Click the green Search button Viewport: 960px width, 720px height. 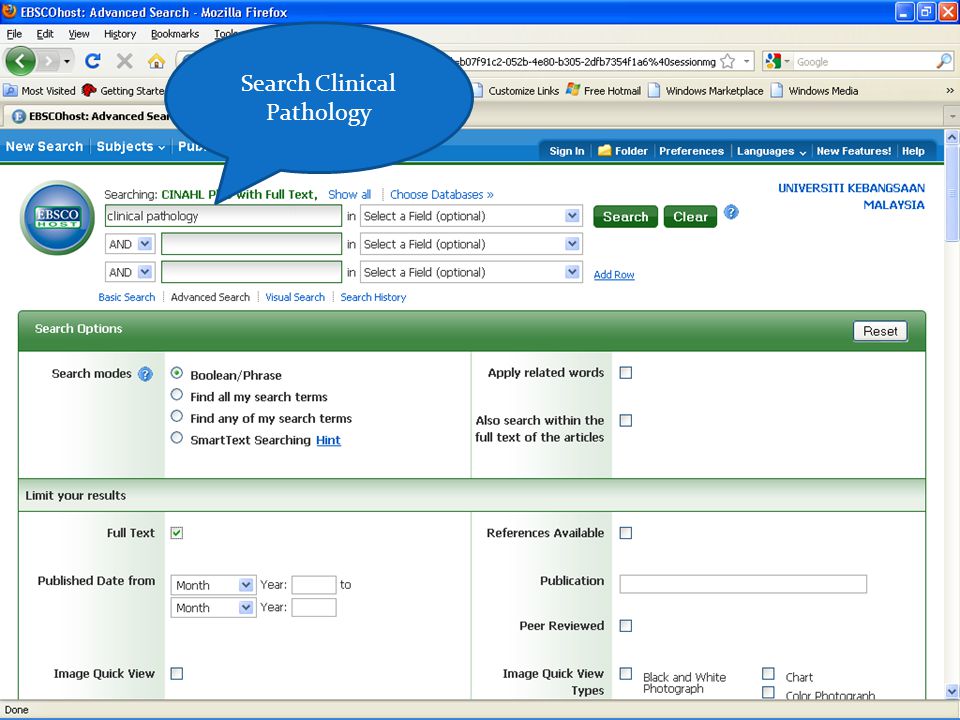pos(625,217)
